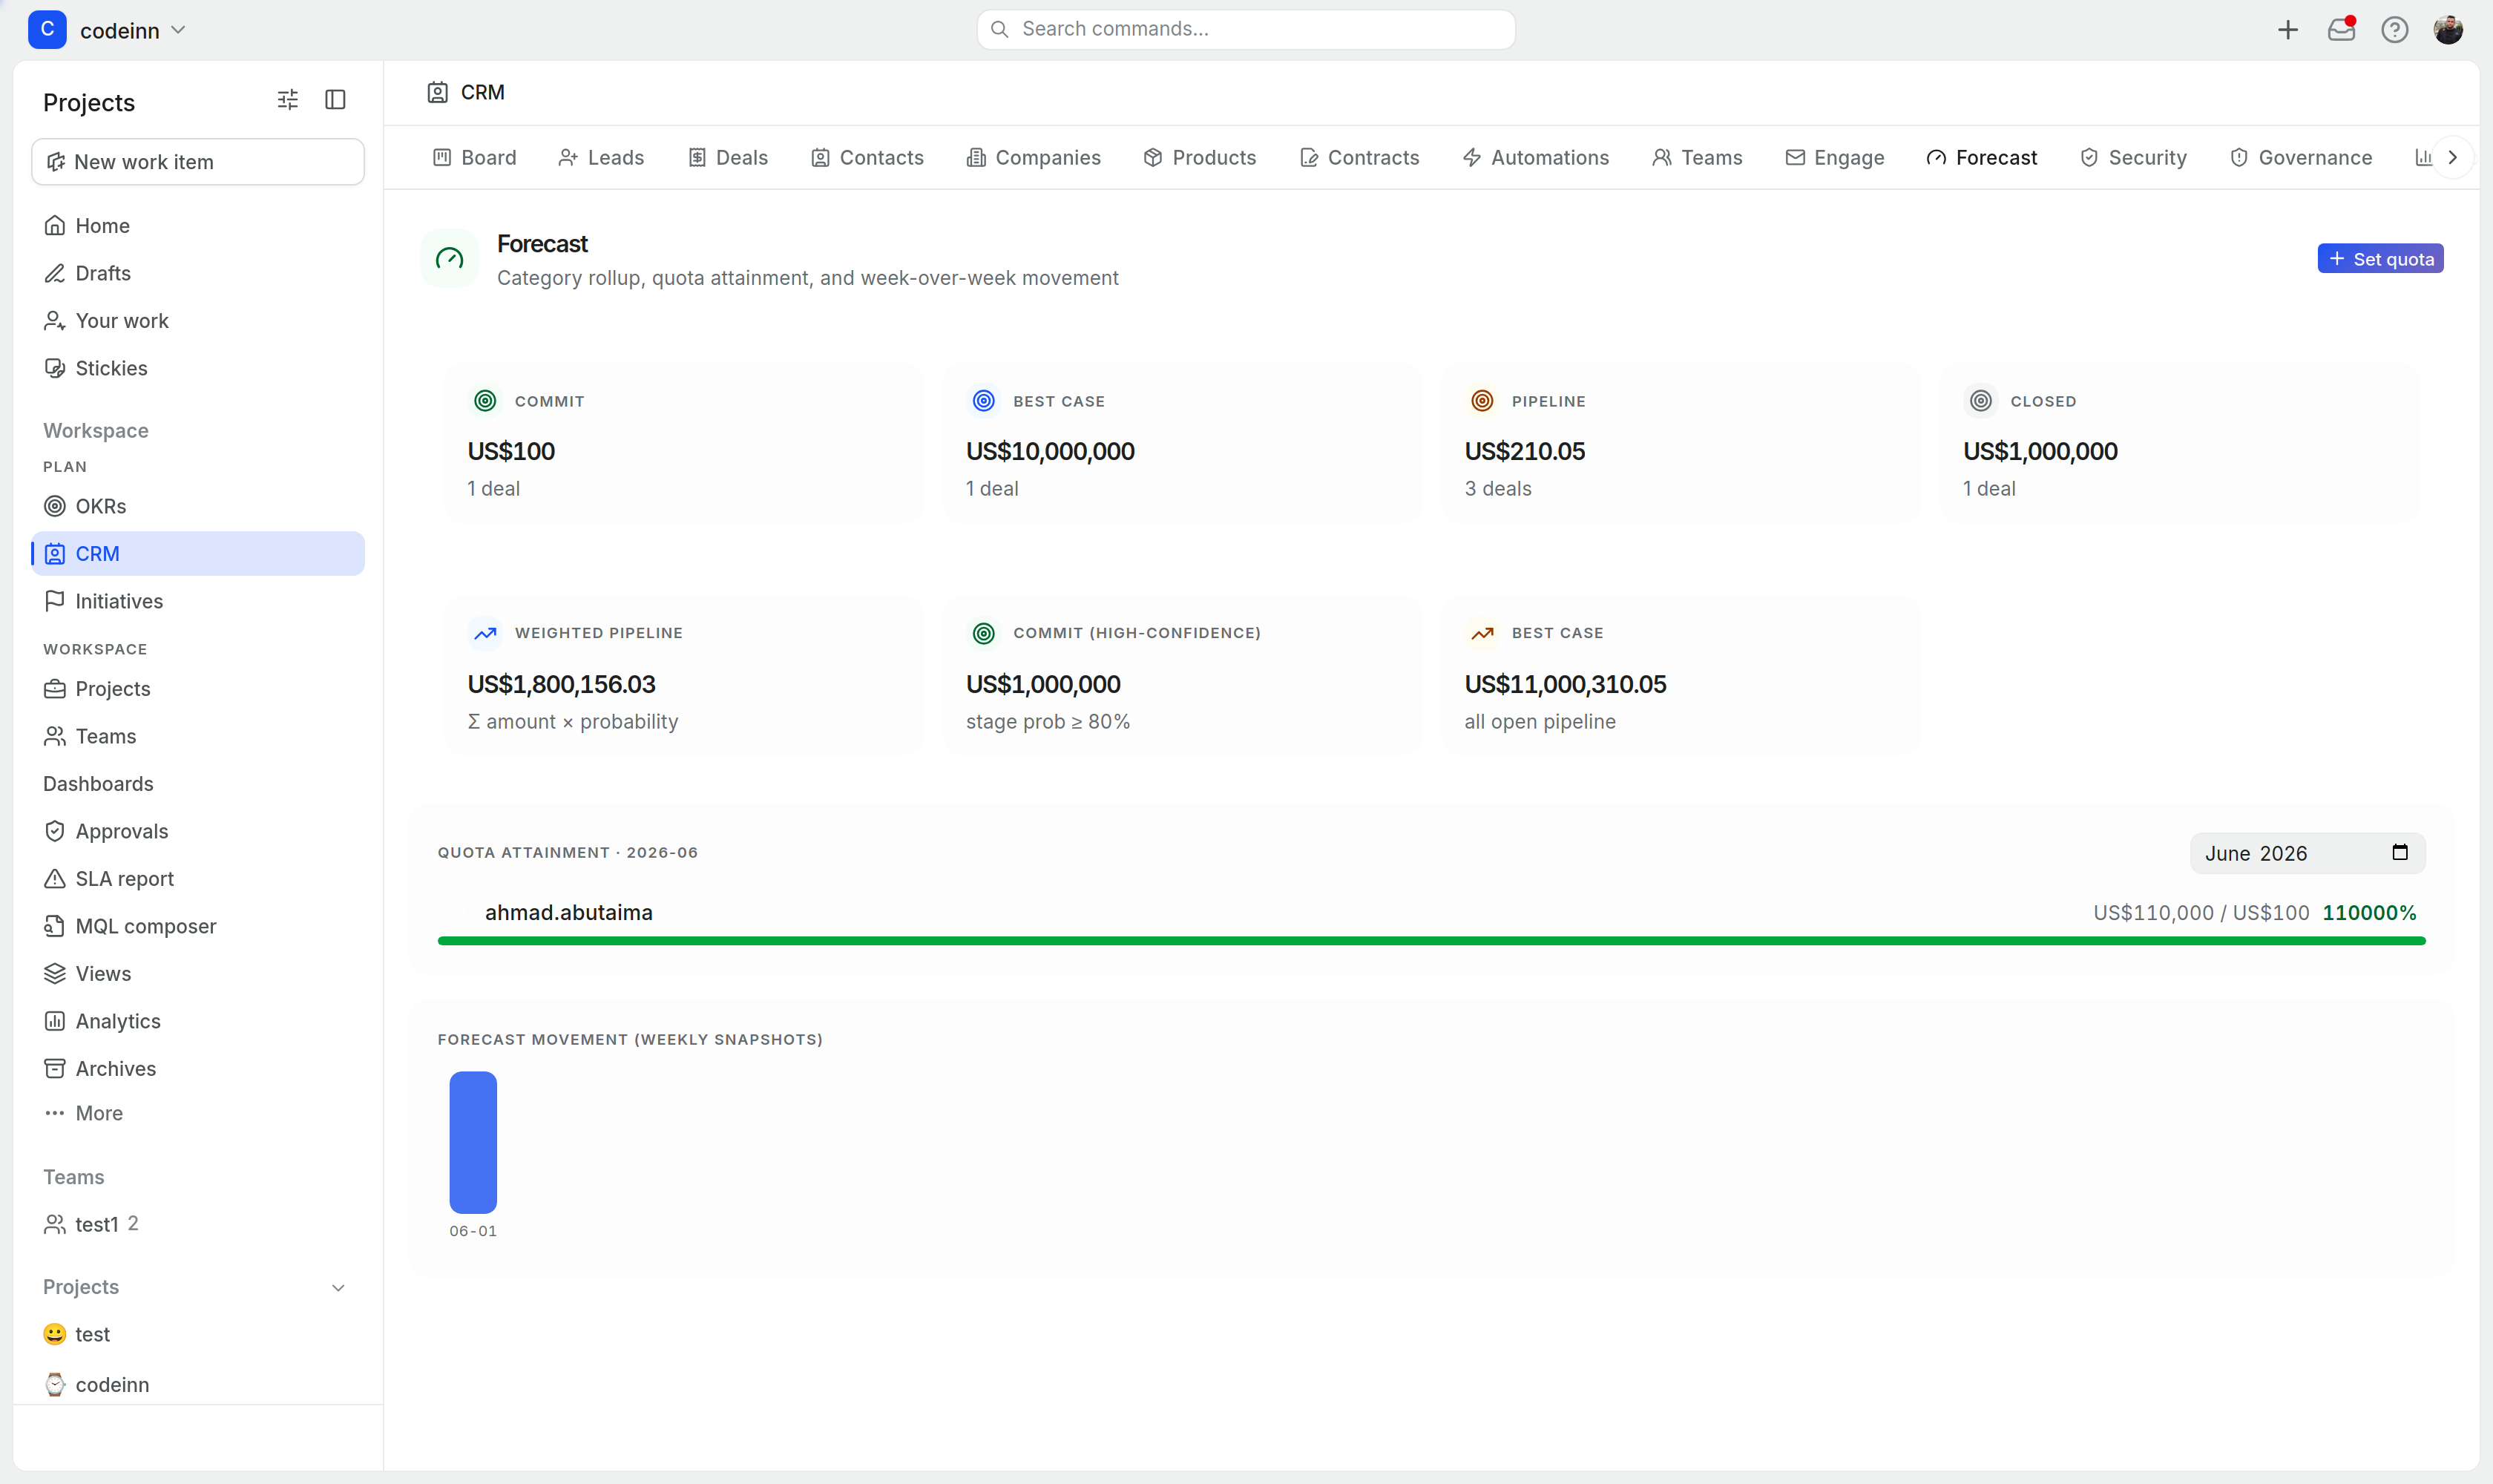This screenshot has width=2493, height=1484.
Task: Expand the codeinn workspace switcher chevron
Action: click(178, 30)
